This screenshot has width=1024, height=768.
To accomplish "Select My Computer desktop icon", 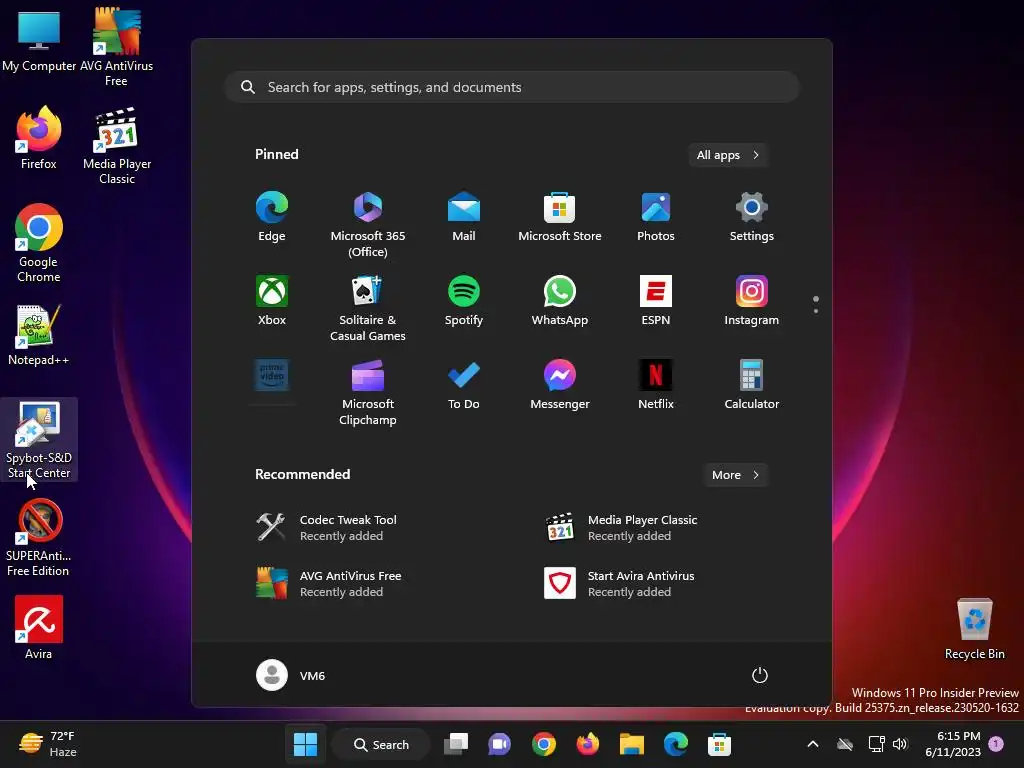I will (x=39, y=41).
